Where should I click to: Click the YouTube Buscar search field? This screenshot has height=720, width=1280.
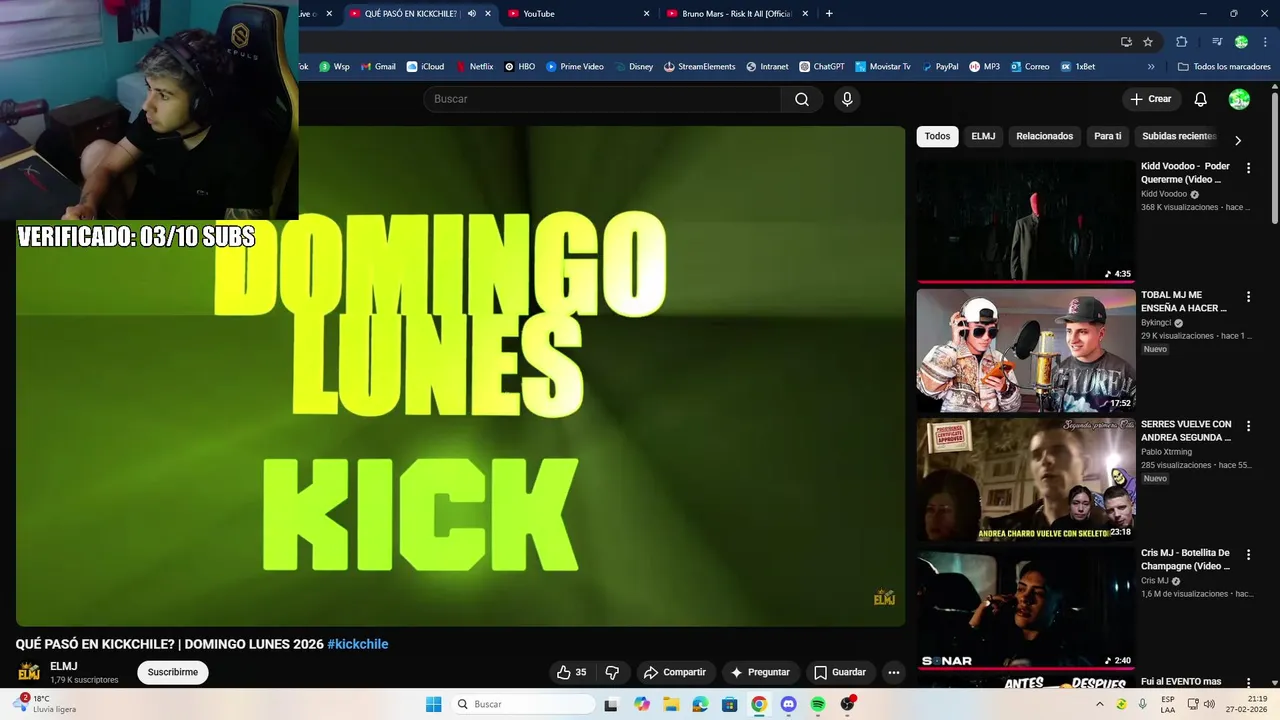click(x=602, y=99)
